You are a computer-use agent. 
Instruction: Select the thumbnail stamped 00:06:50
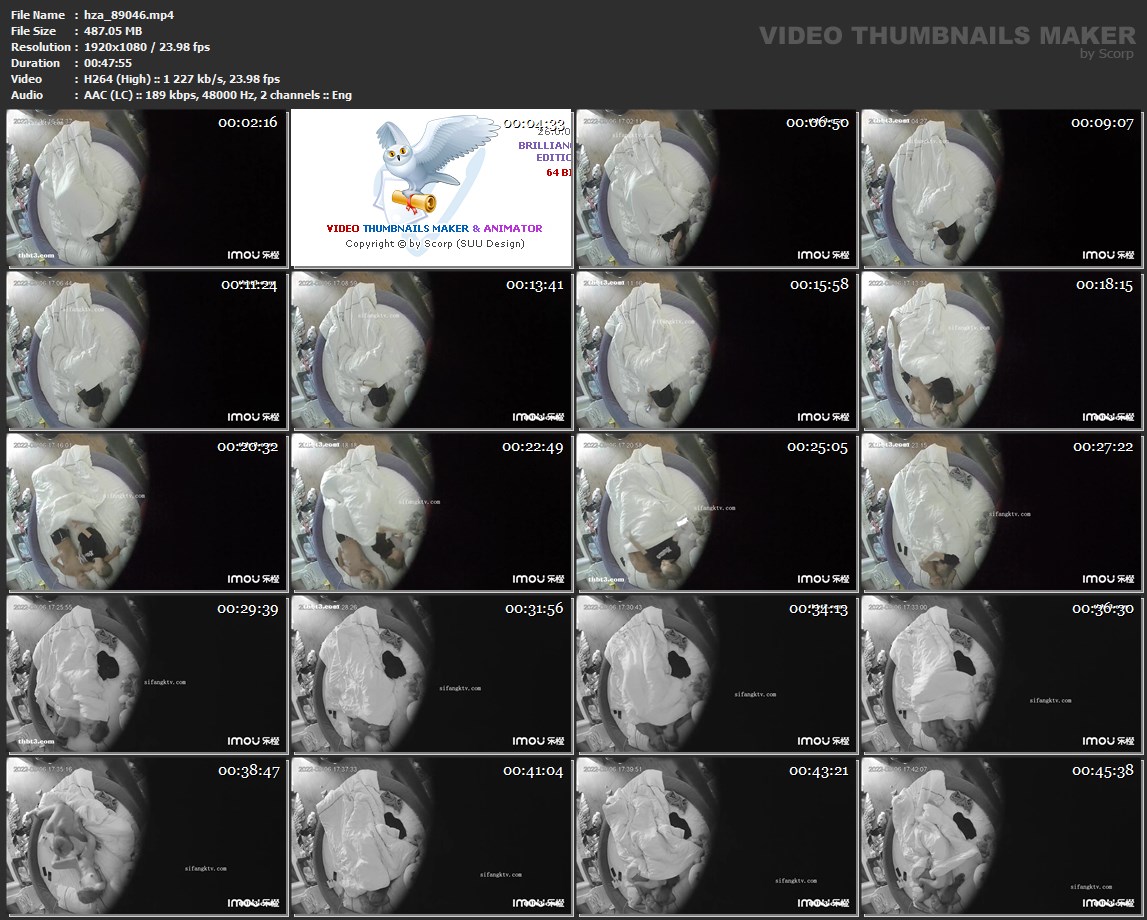(x=716, y=188)
